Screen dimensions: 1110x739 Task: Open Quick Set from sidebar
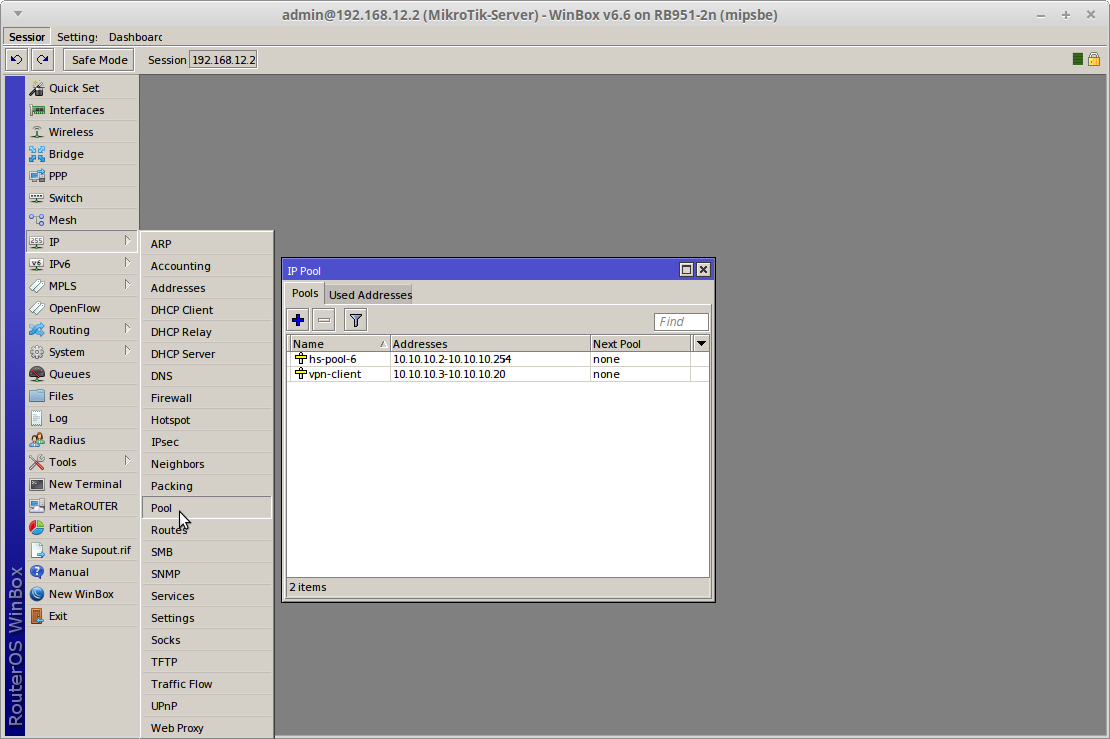tap(82, 88)
